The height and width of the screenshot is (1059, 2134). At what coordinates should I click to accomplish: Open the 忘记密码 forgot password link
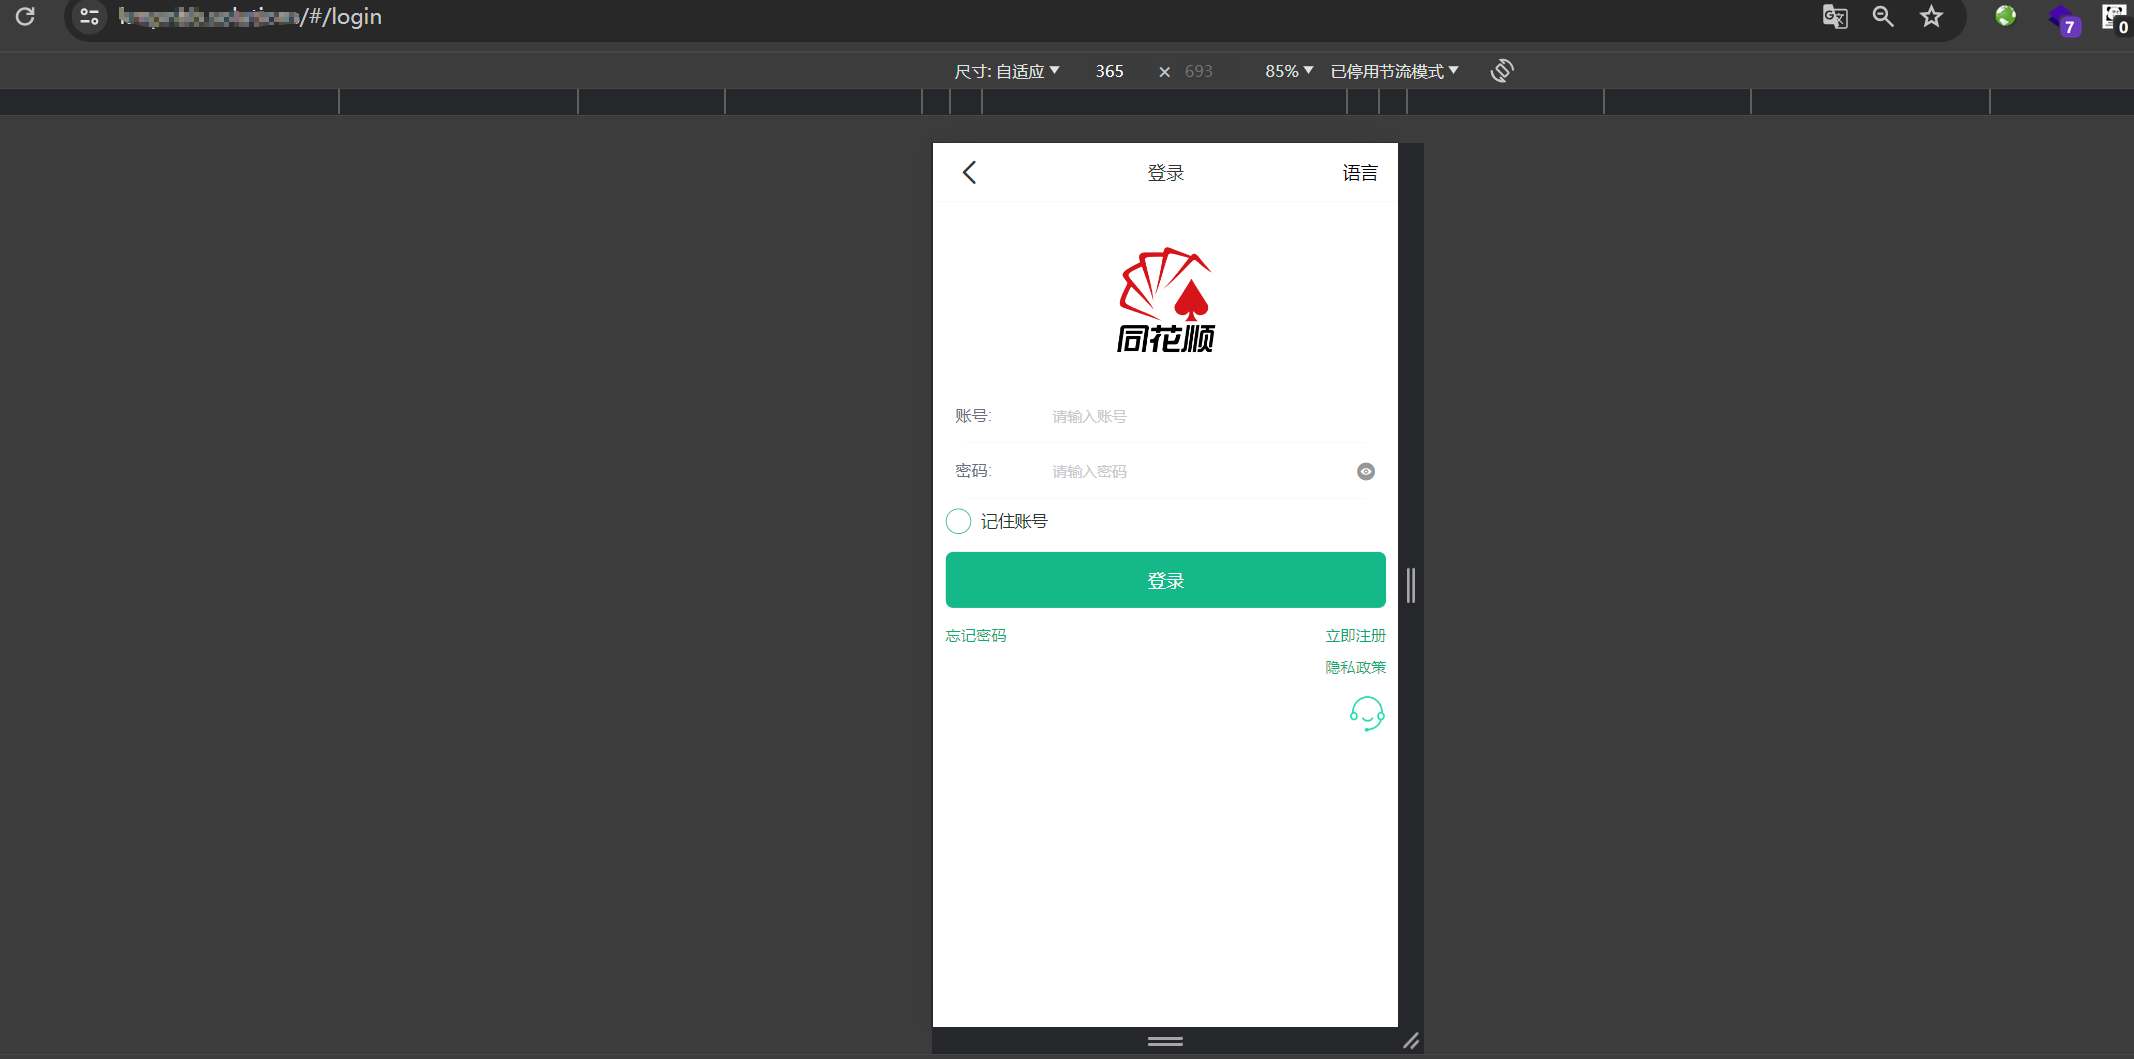[x=976, y=636]
